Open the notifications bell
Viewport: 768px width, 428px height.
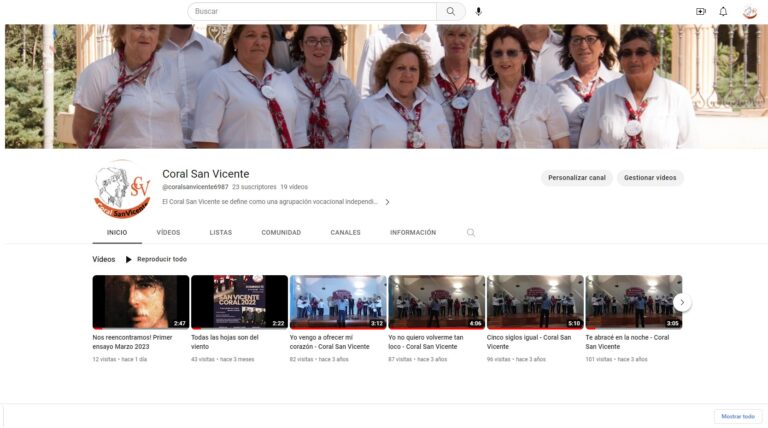tap(723, 11)
